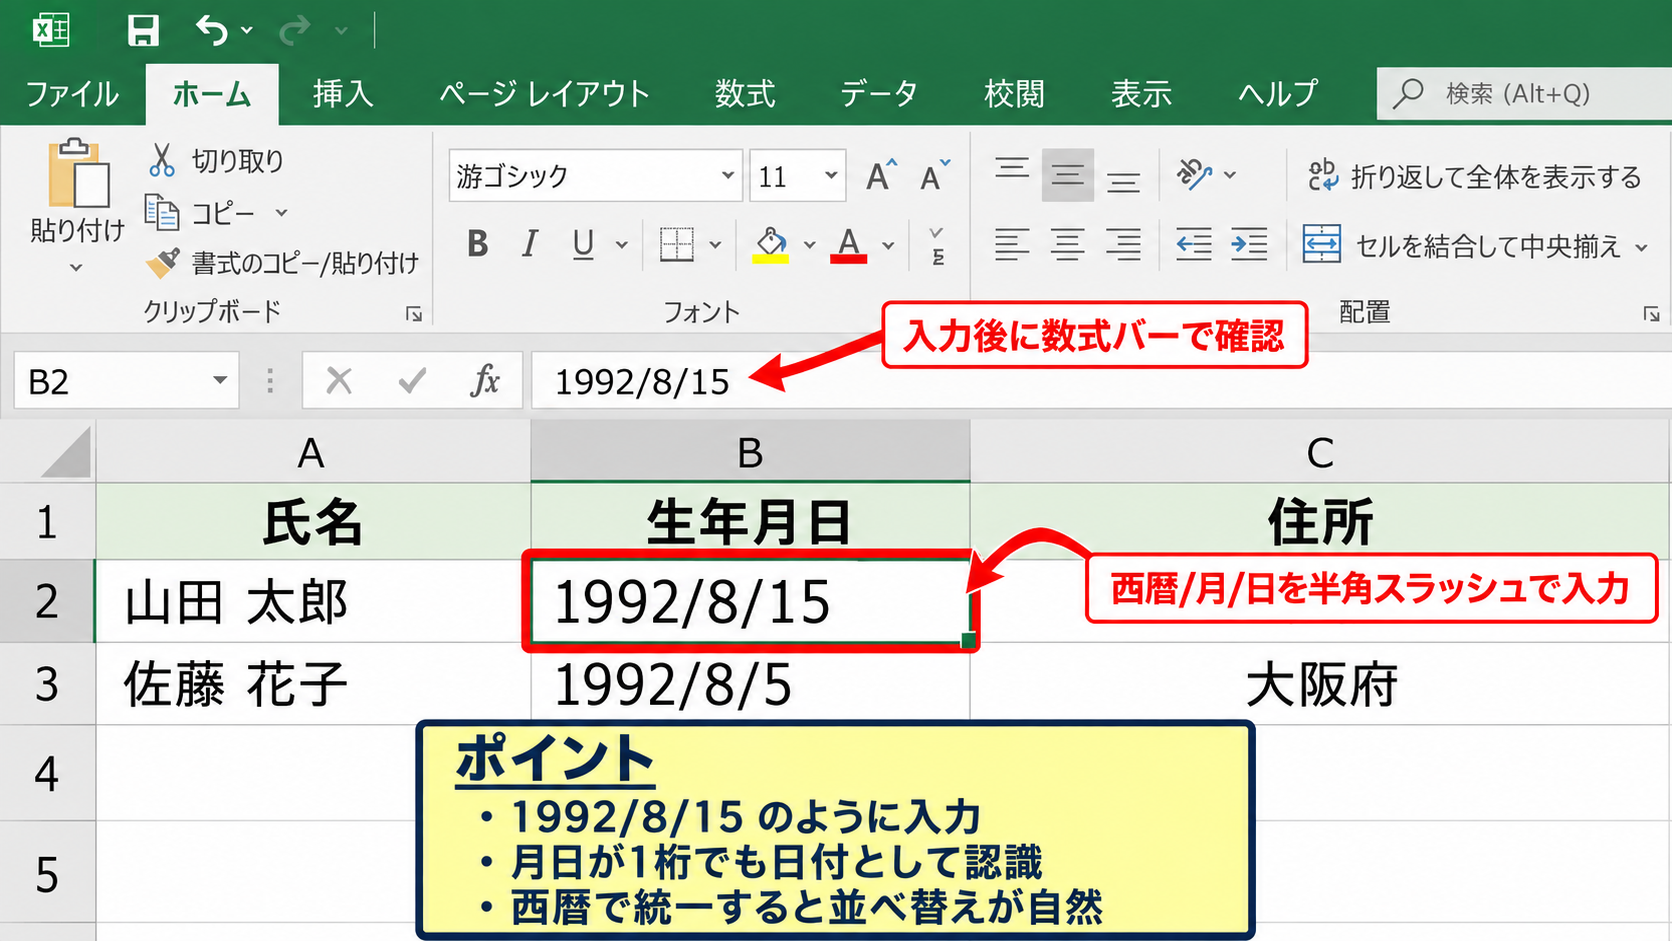Toggle Bold formatting
The height and width of the screenshot is (941, 1672).
[x=477, y=243]
